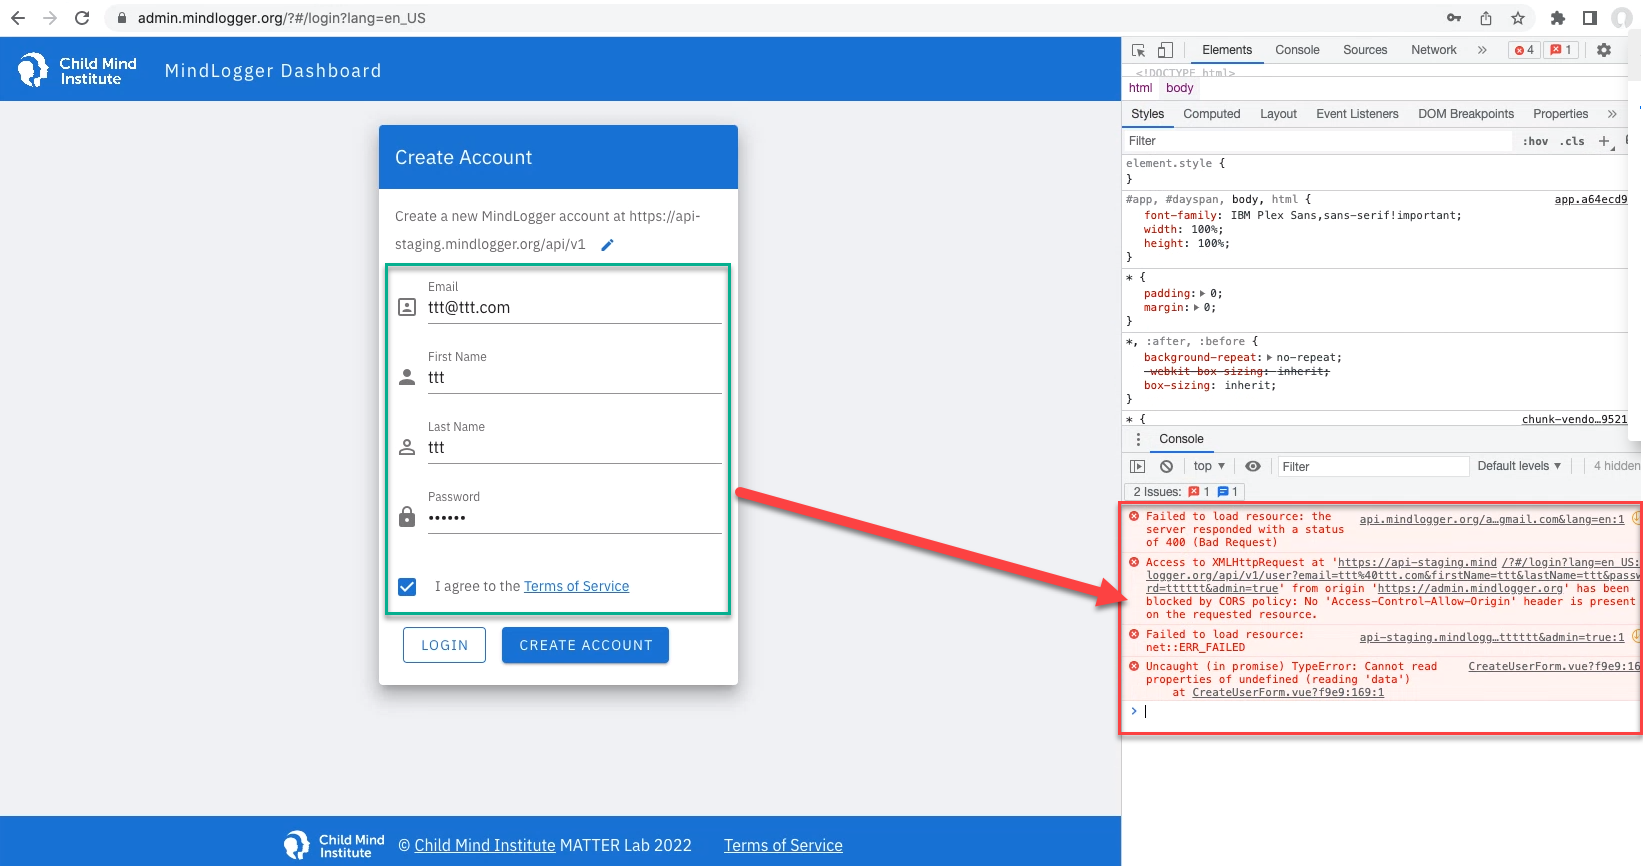Edit API server URL pencil icon
The height and width of the screenshot is (866, 1643).
[x=607, y=245]
